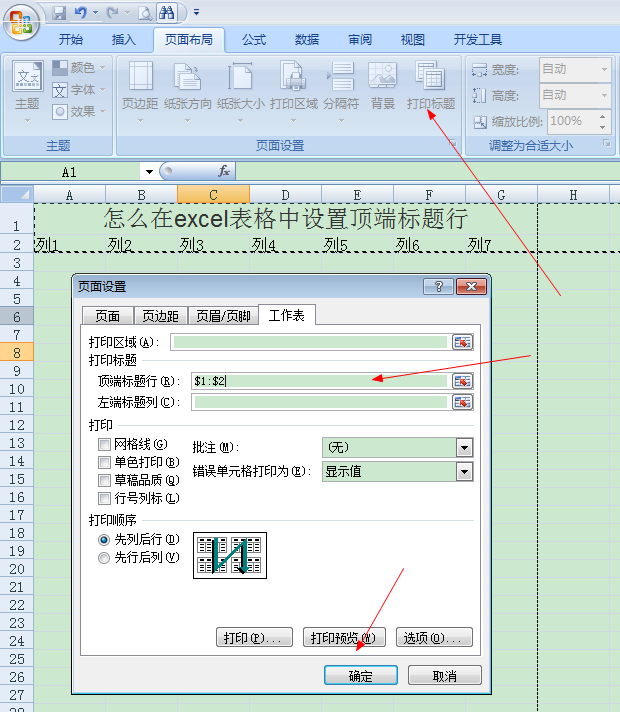Open customize quick access toolbar dropdown
This screenshot has width=620, height=712.
pos(196,13)
